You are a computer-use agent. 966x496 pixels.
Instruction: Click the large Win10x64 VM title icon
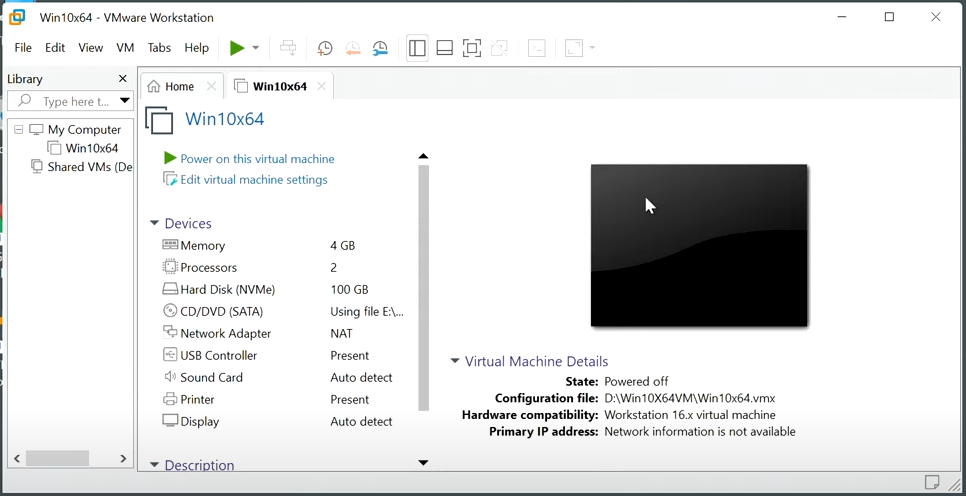coord(160,120)
